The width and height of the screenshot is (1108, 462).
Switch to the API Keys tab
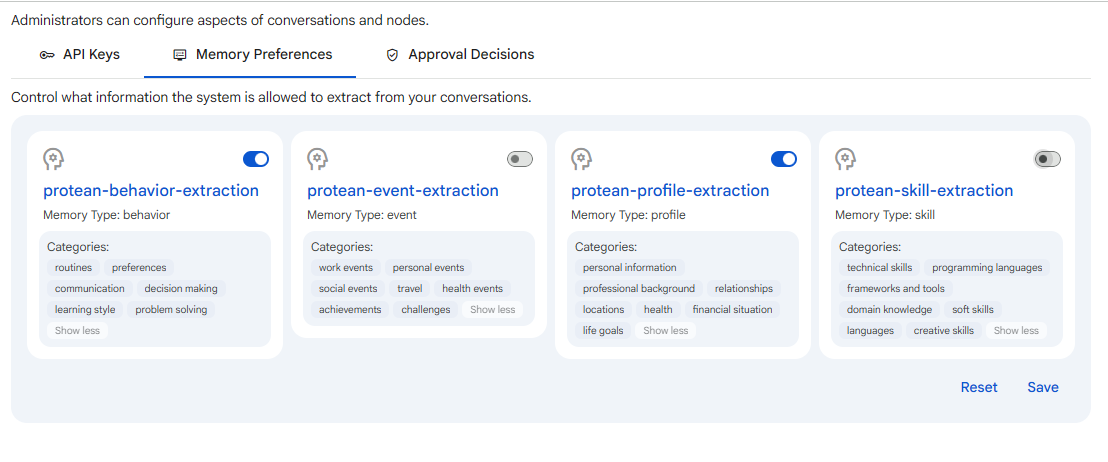[x=80, y=54]
